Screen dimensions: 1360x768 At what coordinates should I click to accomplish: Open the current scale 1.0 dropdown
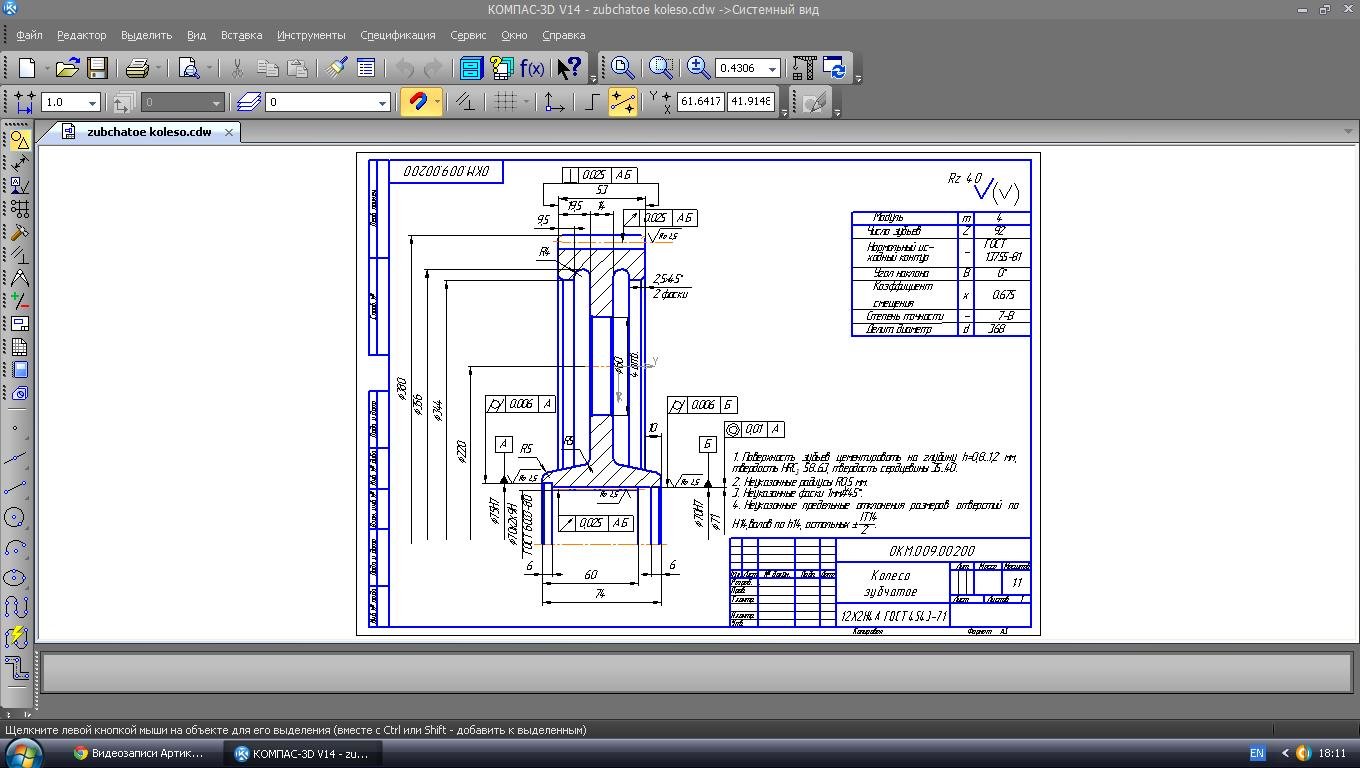[92, 102]
